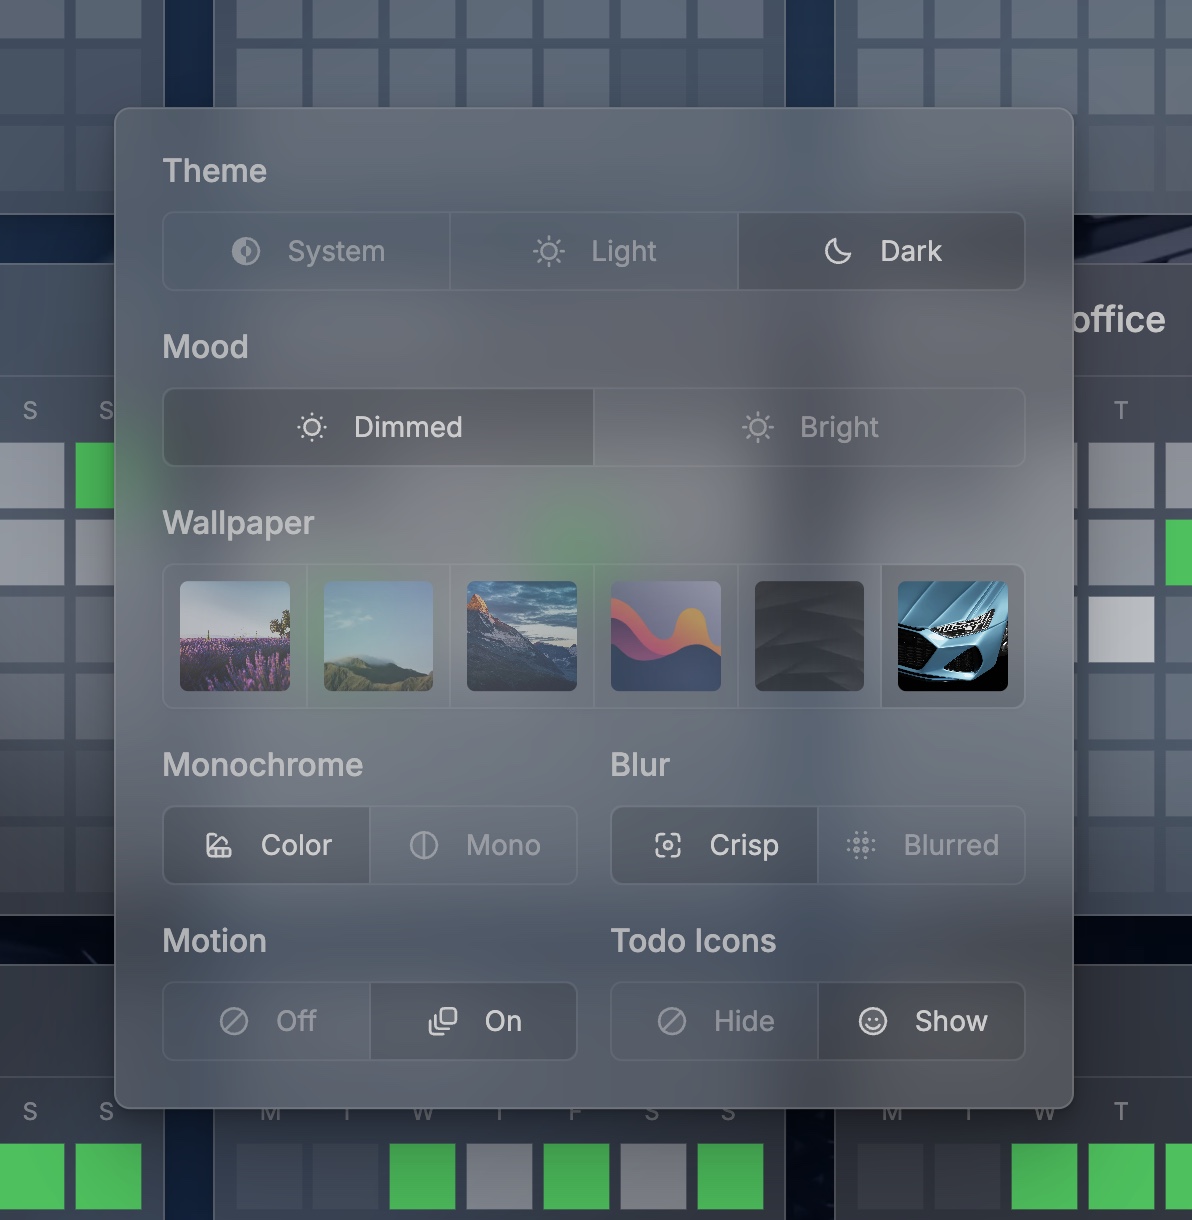Pick the dark geometric wallpaper
The image size is (1192, 1220).
coord(809,636)
